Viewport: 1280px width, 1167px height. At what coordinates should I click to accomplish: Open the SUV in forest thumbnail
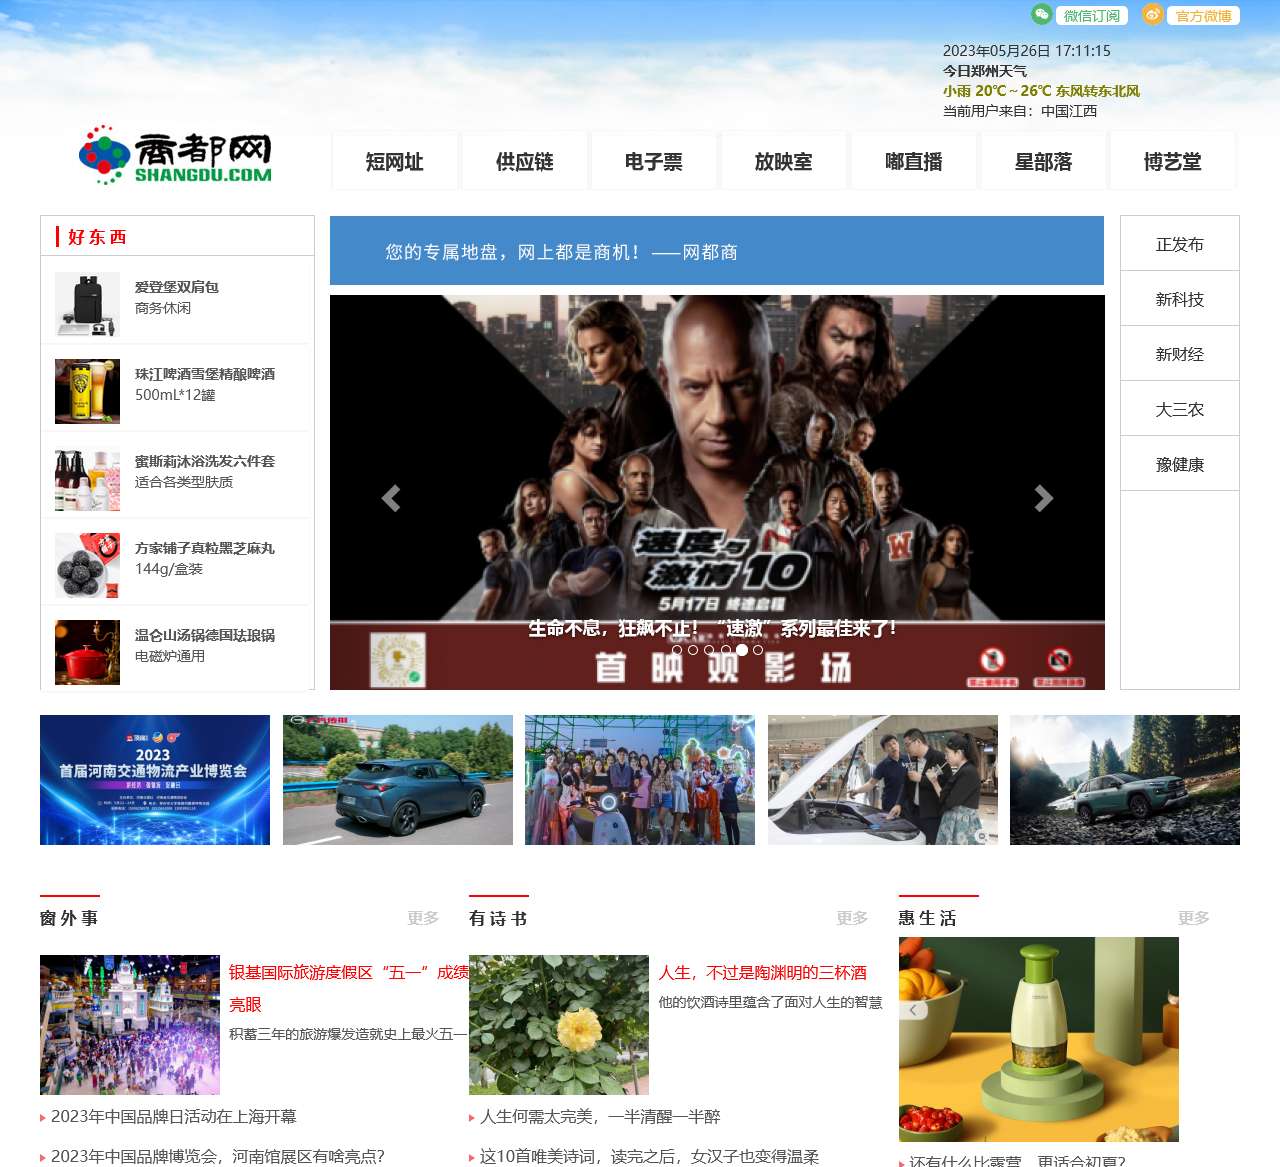pyautogui.click(x=1125, y=780)
